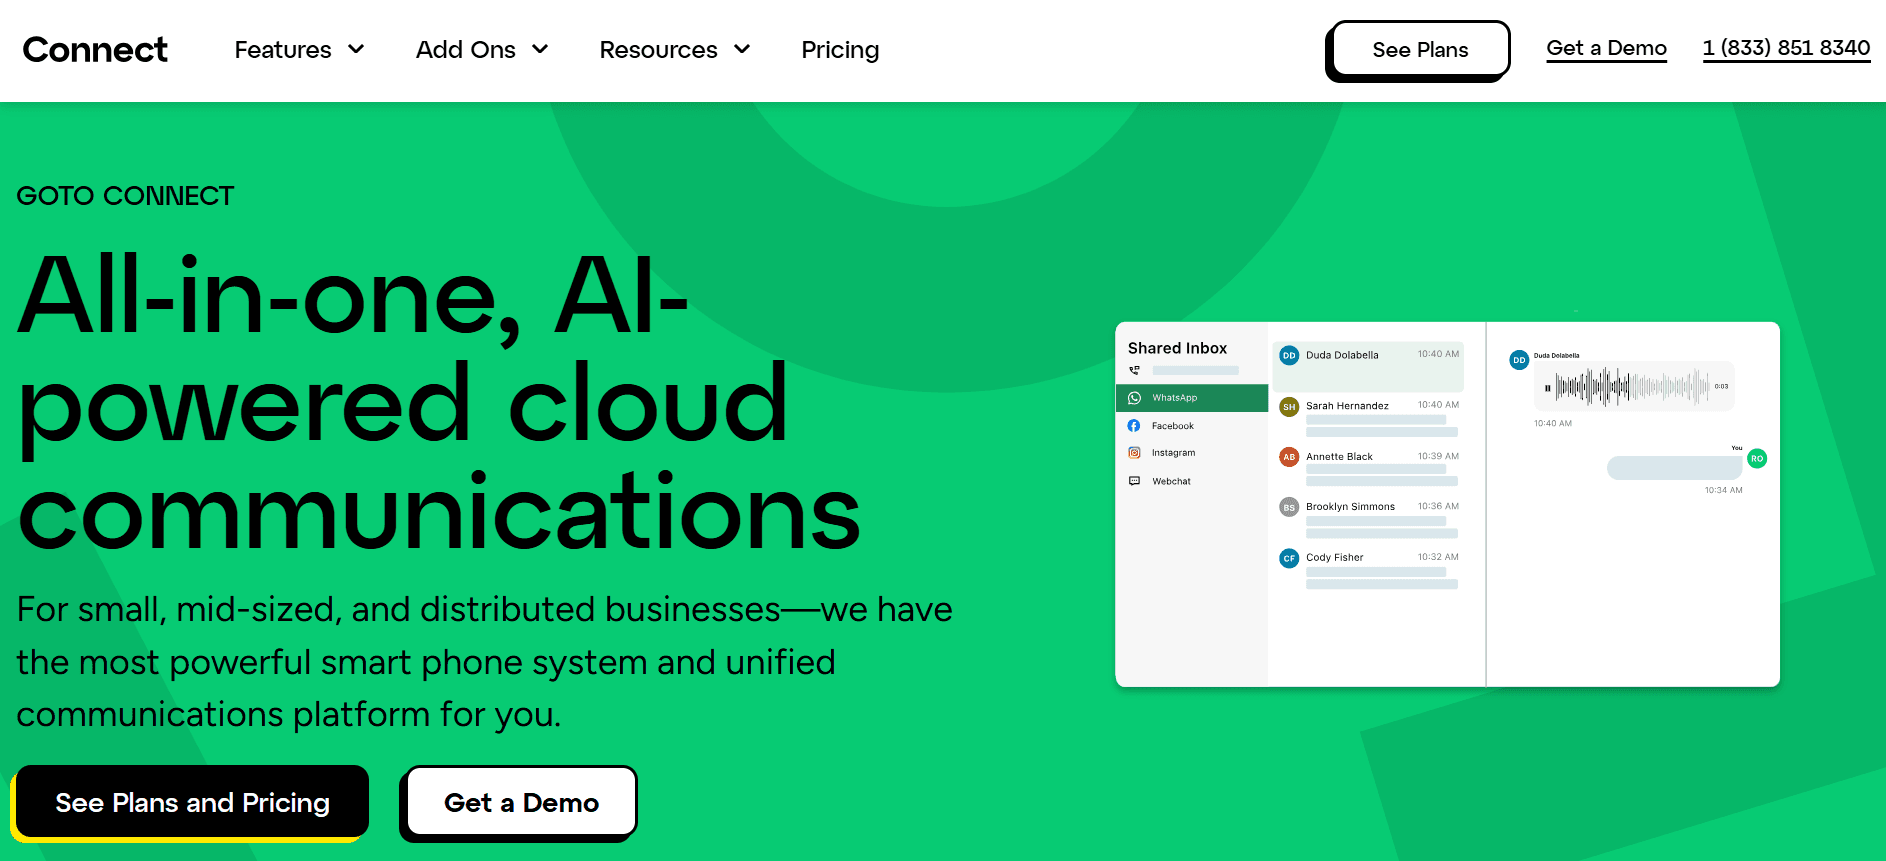Screen dimensions: 1886x861
Task: Open the "Duda Dolabella" conversation name
Action: [1342, 355]
